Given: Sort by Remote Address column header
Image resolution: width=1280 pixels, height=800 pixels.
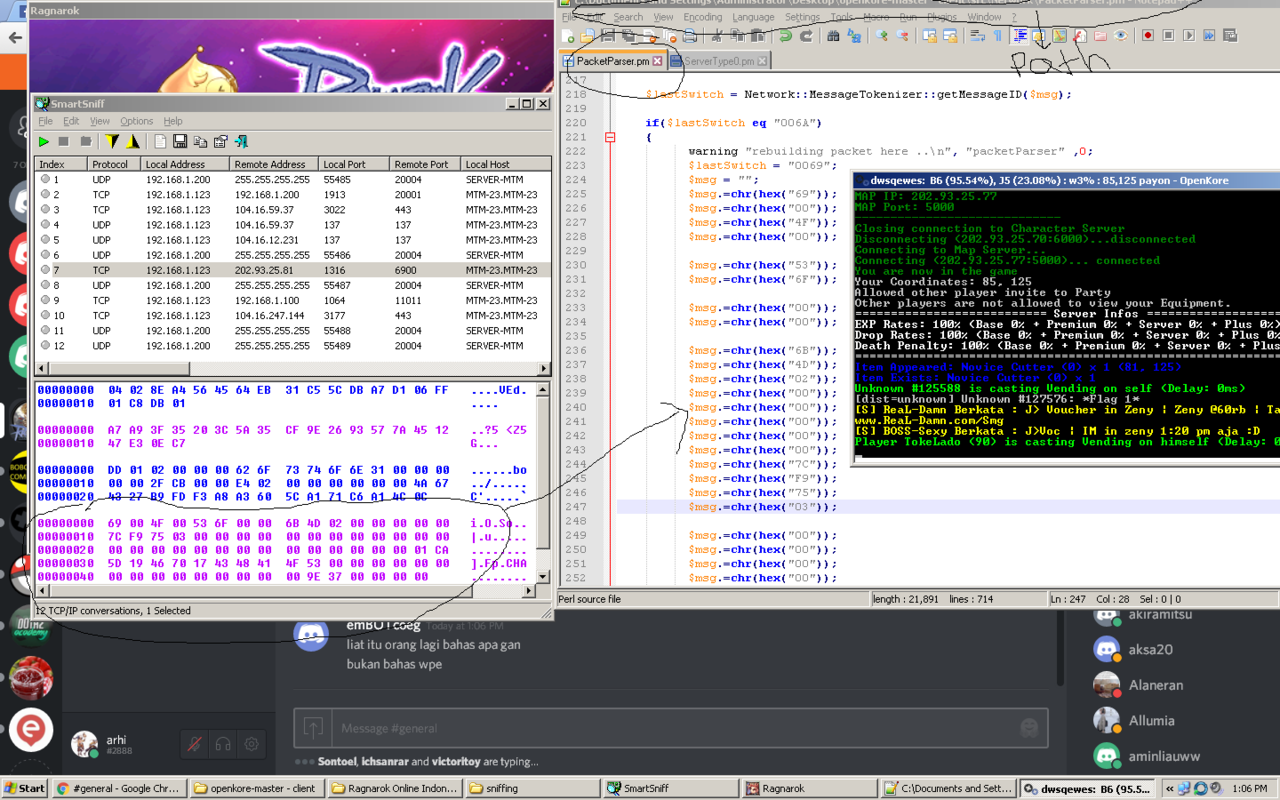Looking at the screenshot, I should coord(274,164).
